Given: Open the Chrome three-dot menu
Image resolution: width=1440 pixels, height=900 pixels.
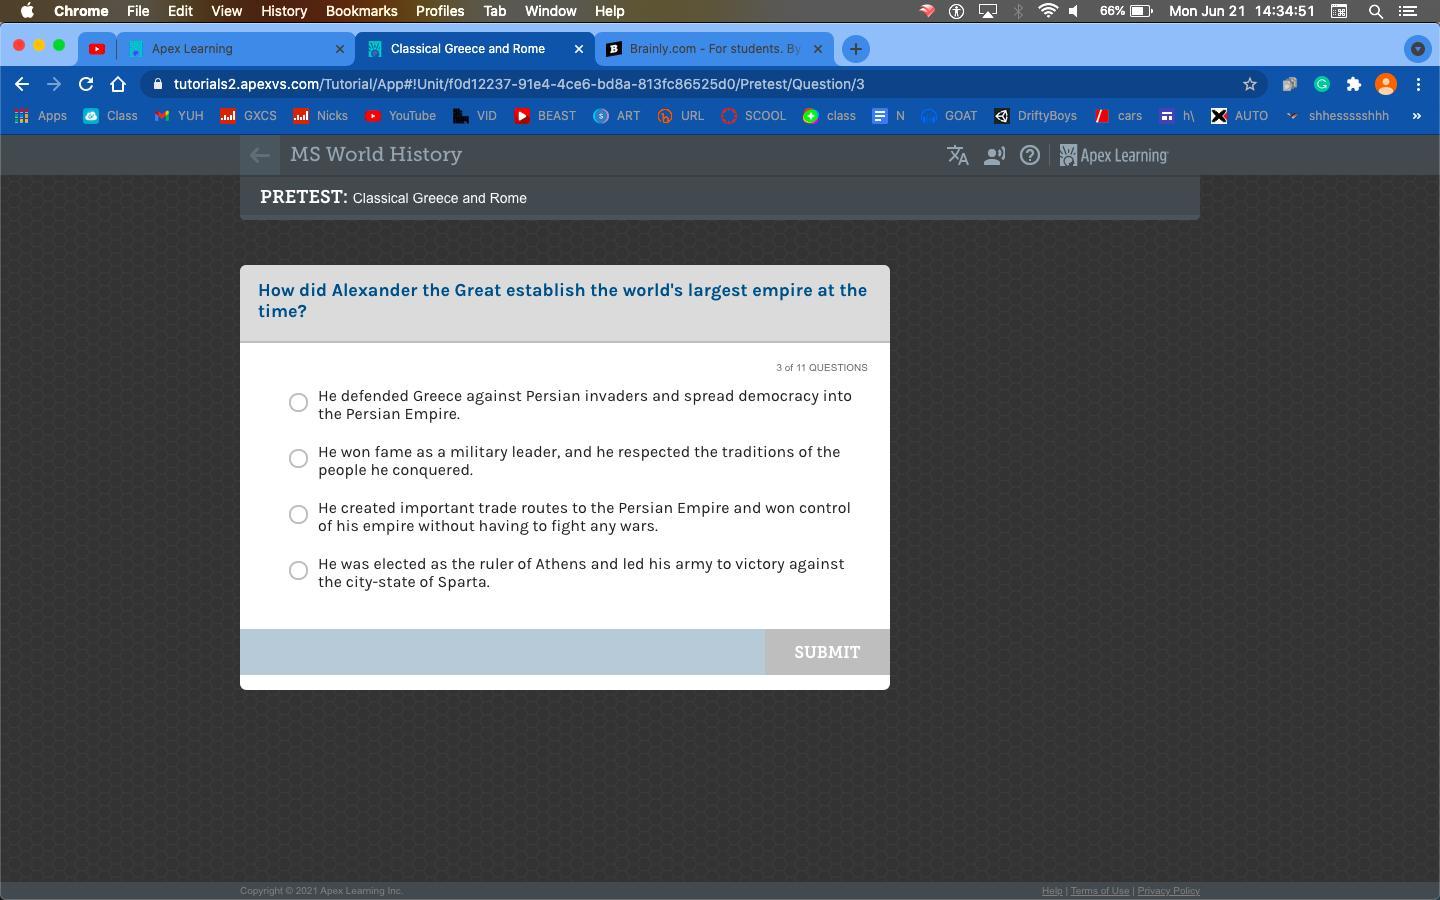Looking at the screenshot, I should coord(1418,84).
